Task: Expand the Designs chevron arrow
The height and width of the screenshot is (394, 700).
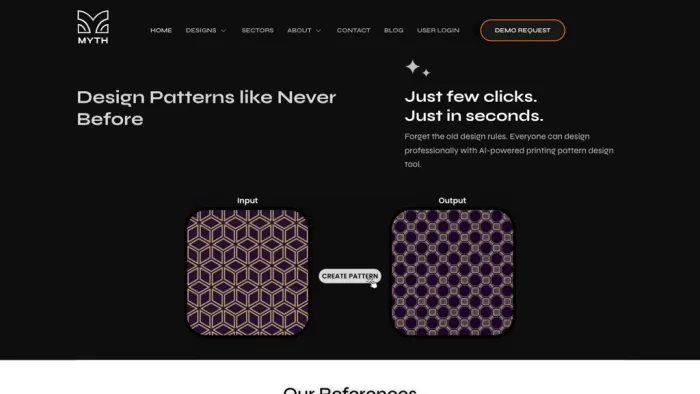Action: 223,31
